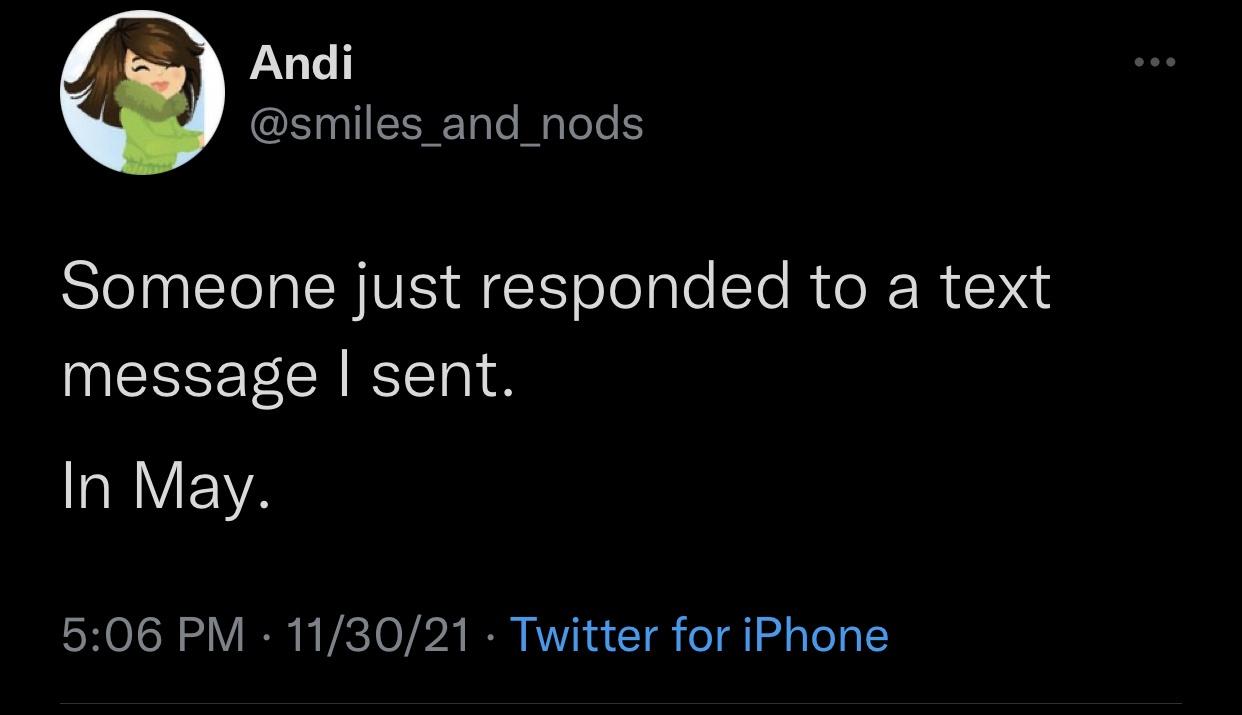This screenshot has height=715, width=1242.
Task: Open the three-dot more options menu
Action: click(x=1155, y=62)
